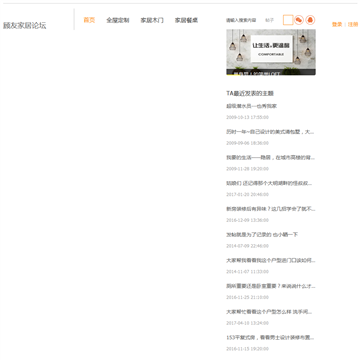Open thread 发帖就是为了记录的 也小晒一下

click(x=262, y=235)
